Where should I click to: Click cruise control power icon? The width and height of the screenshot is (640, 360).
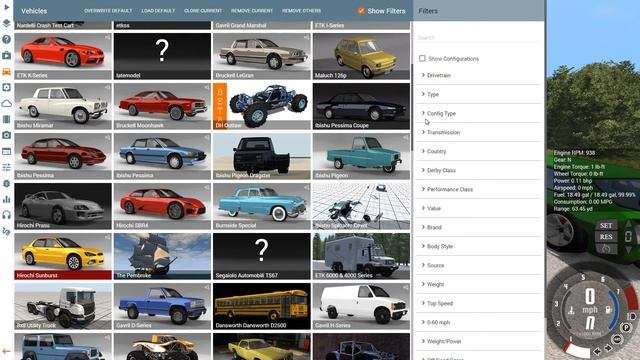[606, 249]
